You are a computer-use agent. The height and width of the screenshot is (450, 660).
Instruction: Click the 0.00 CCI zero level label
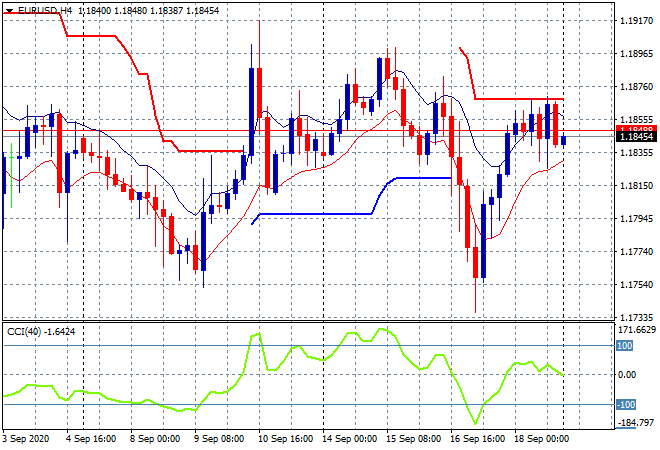point(627,375)
